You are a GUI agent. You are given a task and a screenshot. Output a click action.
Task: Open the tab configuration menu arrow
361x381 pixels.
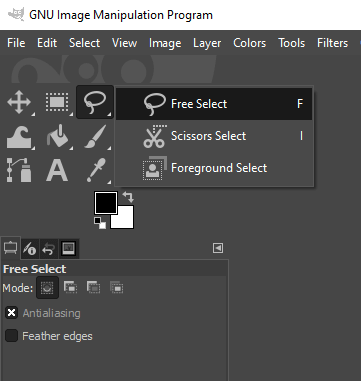[x=218, y=248]
